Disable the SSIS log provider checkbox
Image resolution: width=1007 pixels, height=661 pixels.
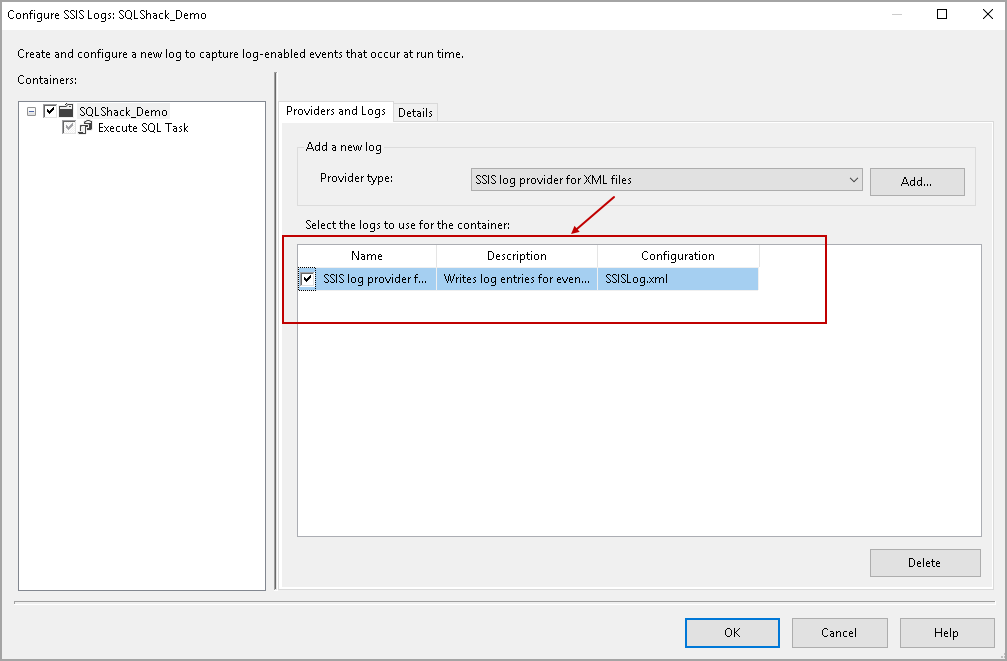click(306, 279)
